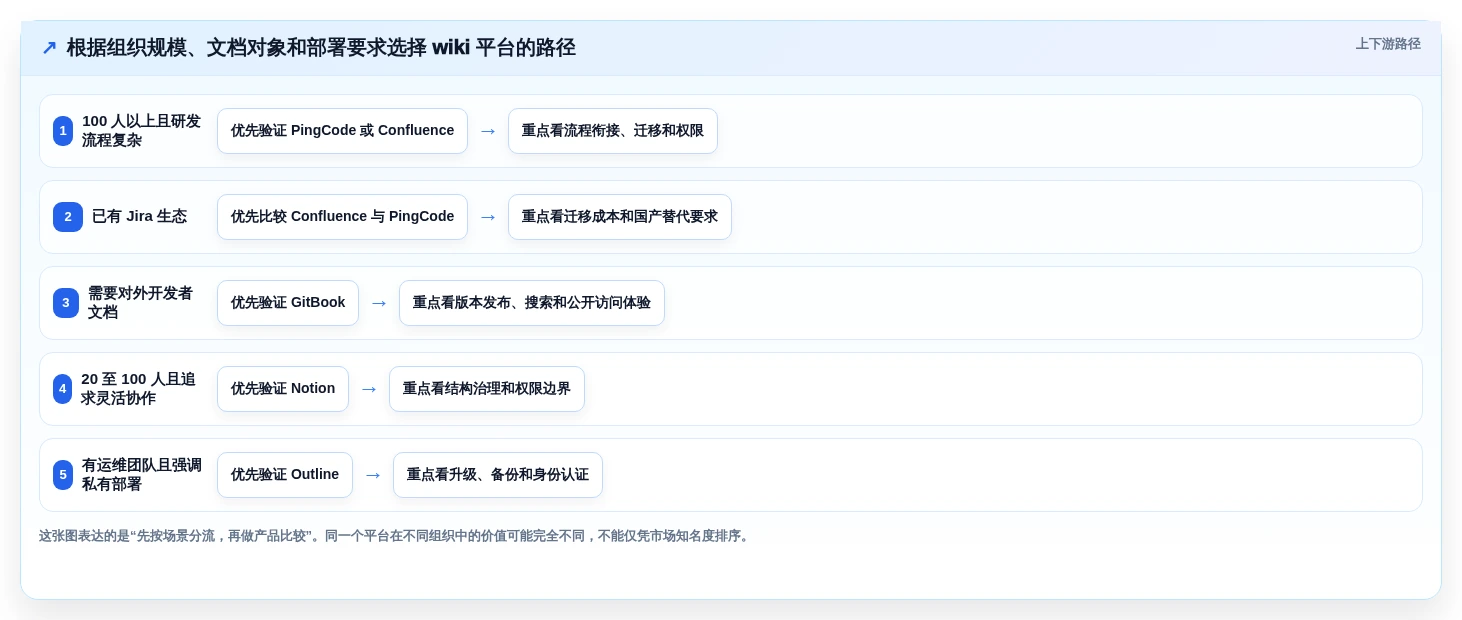
Task: Click the text 有运维团队且强调私有部署
Action: click(x=142, y=475)
